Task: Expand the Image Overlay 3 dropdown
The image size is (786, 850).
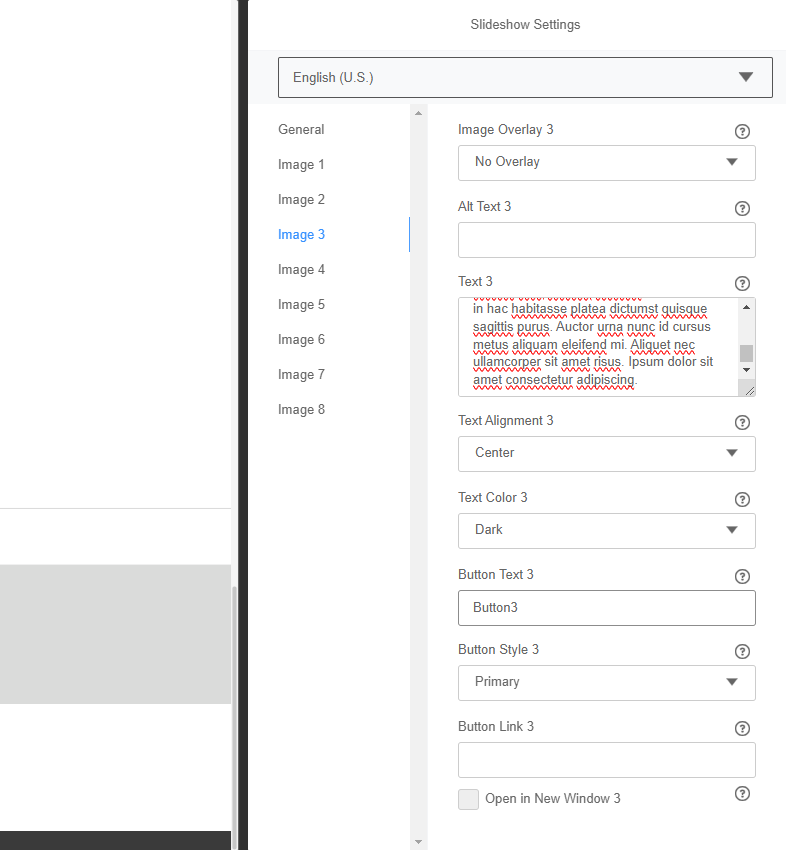Action: click(606, 162)
